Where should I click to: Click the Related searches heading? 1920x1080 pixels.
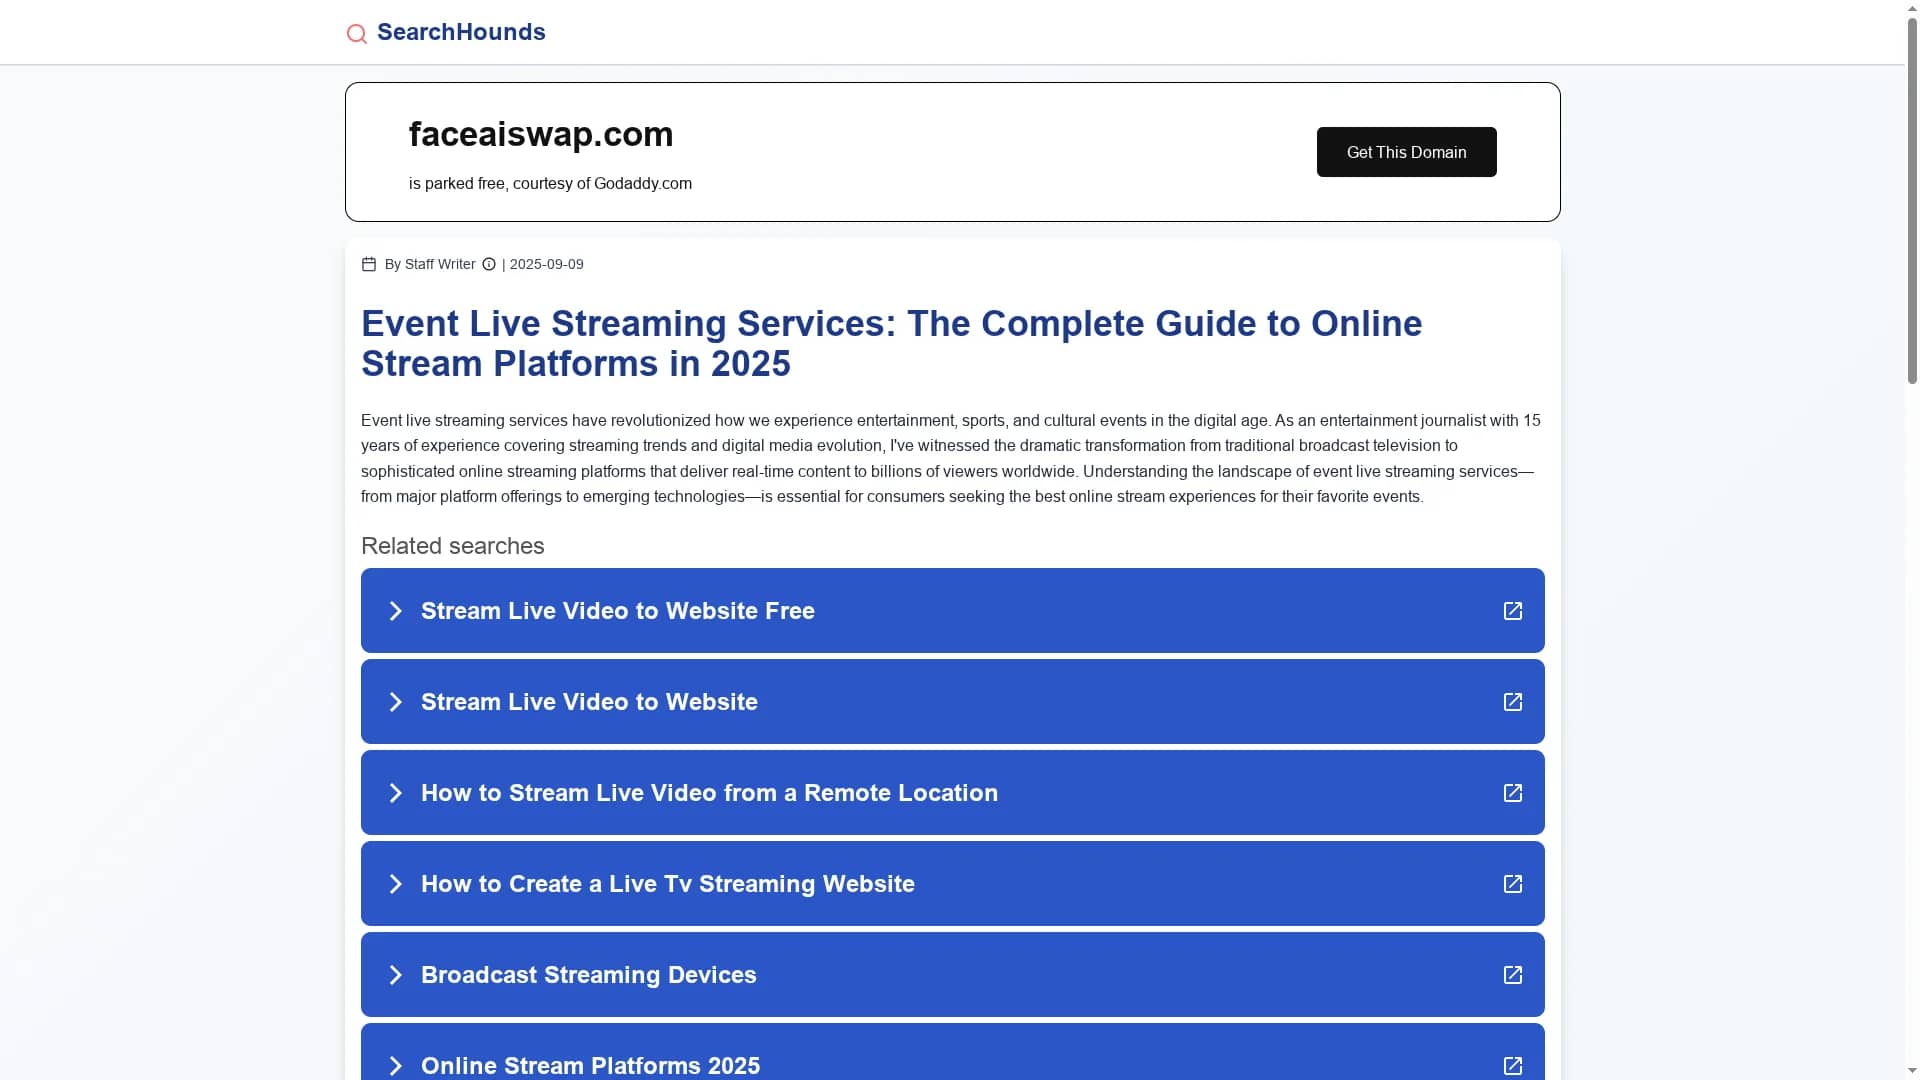(452, 546)
